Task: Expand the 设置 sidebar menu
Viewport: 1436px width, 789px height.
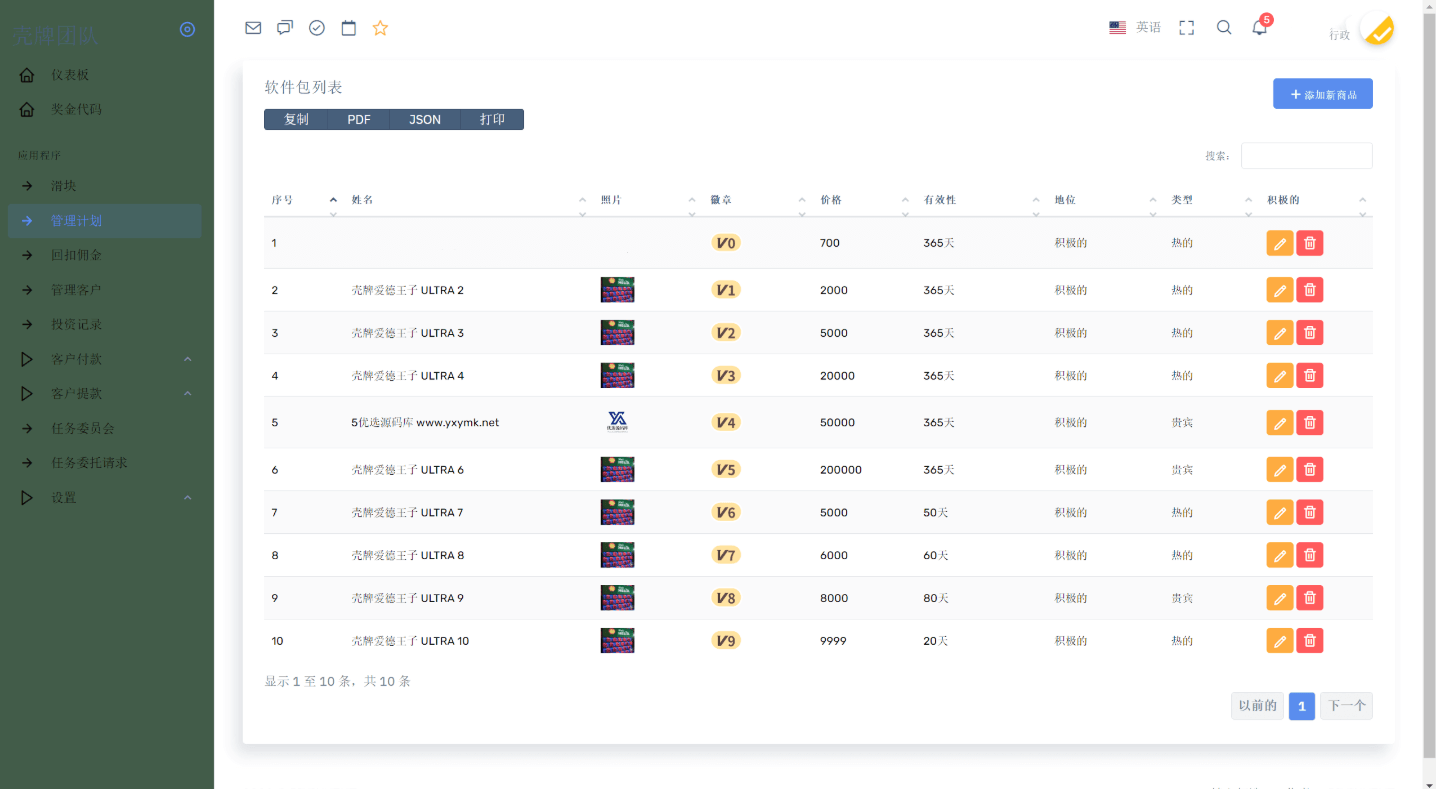Action: coord(105,498)
